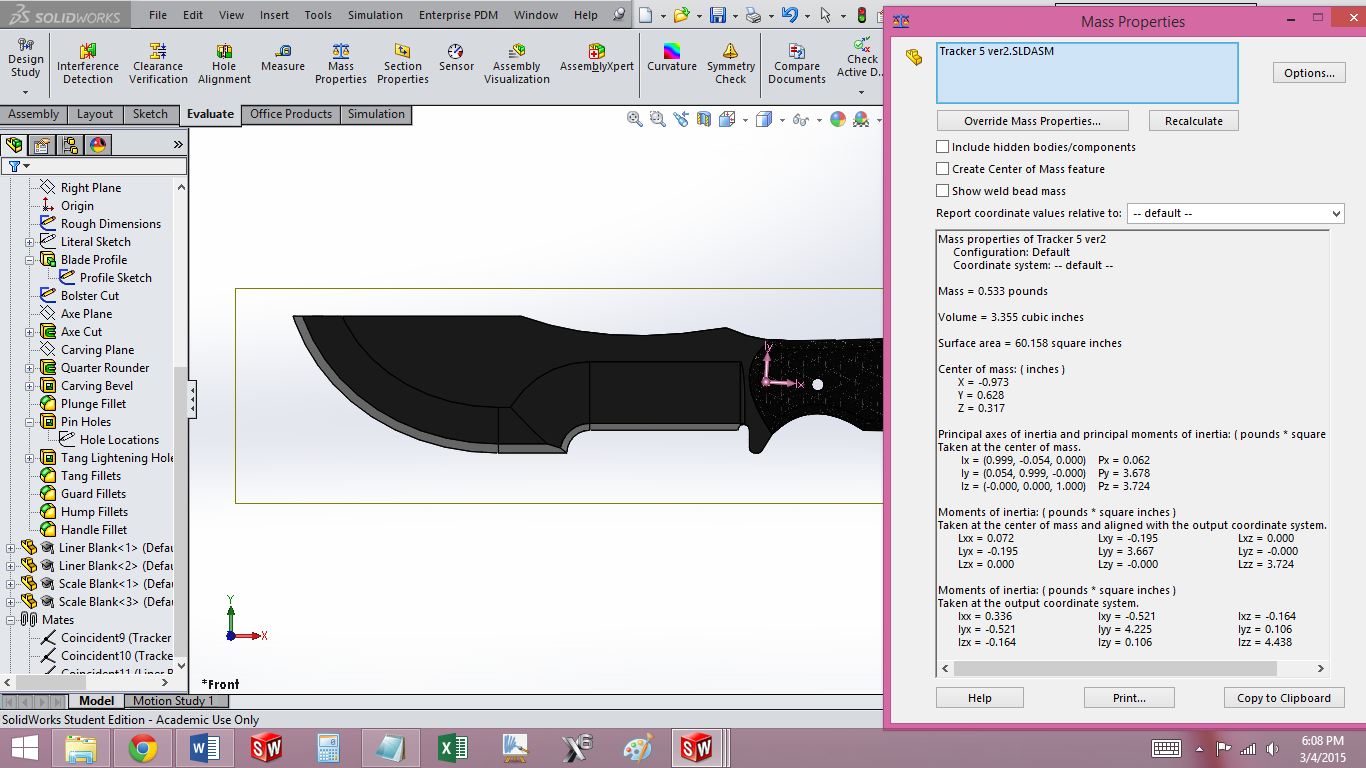This screenshot has width=1366, height=768.
Task: Click Zoom to Fit in the view toolbar
Action: 634,118
